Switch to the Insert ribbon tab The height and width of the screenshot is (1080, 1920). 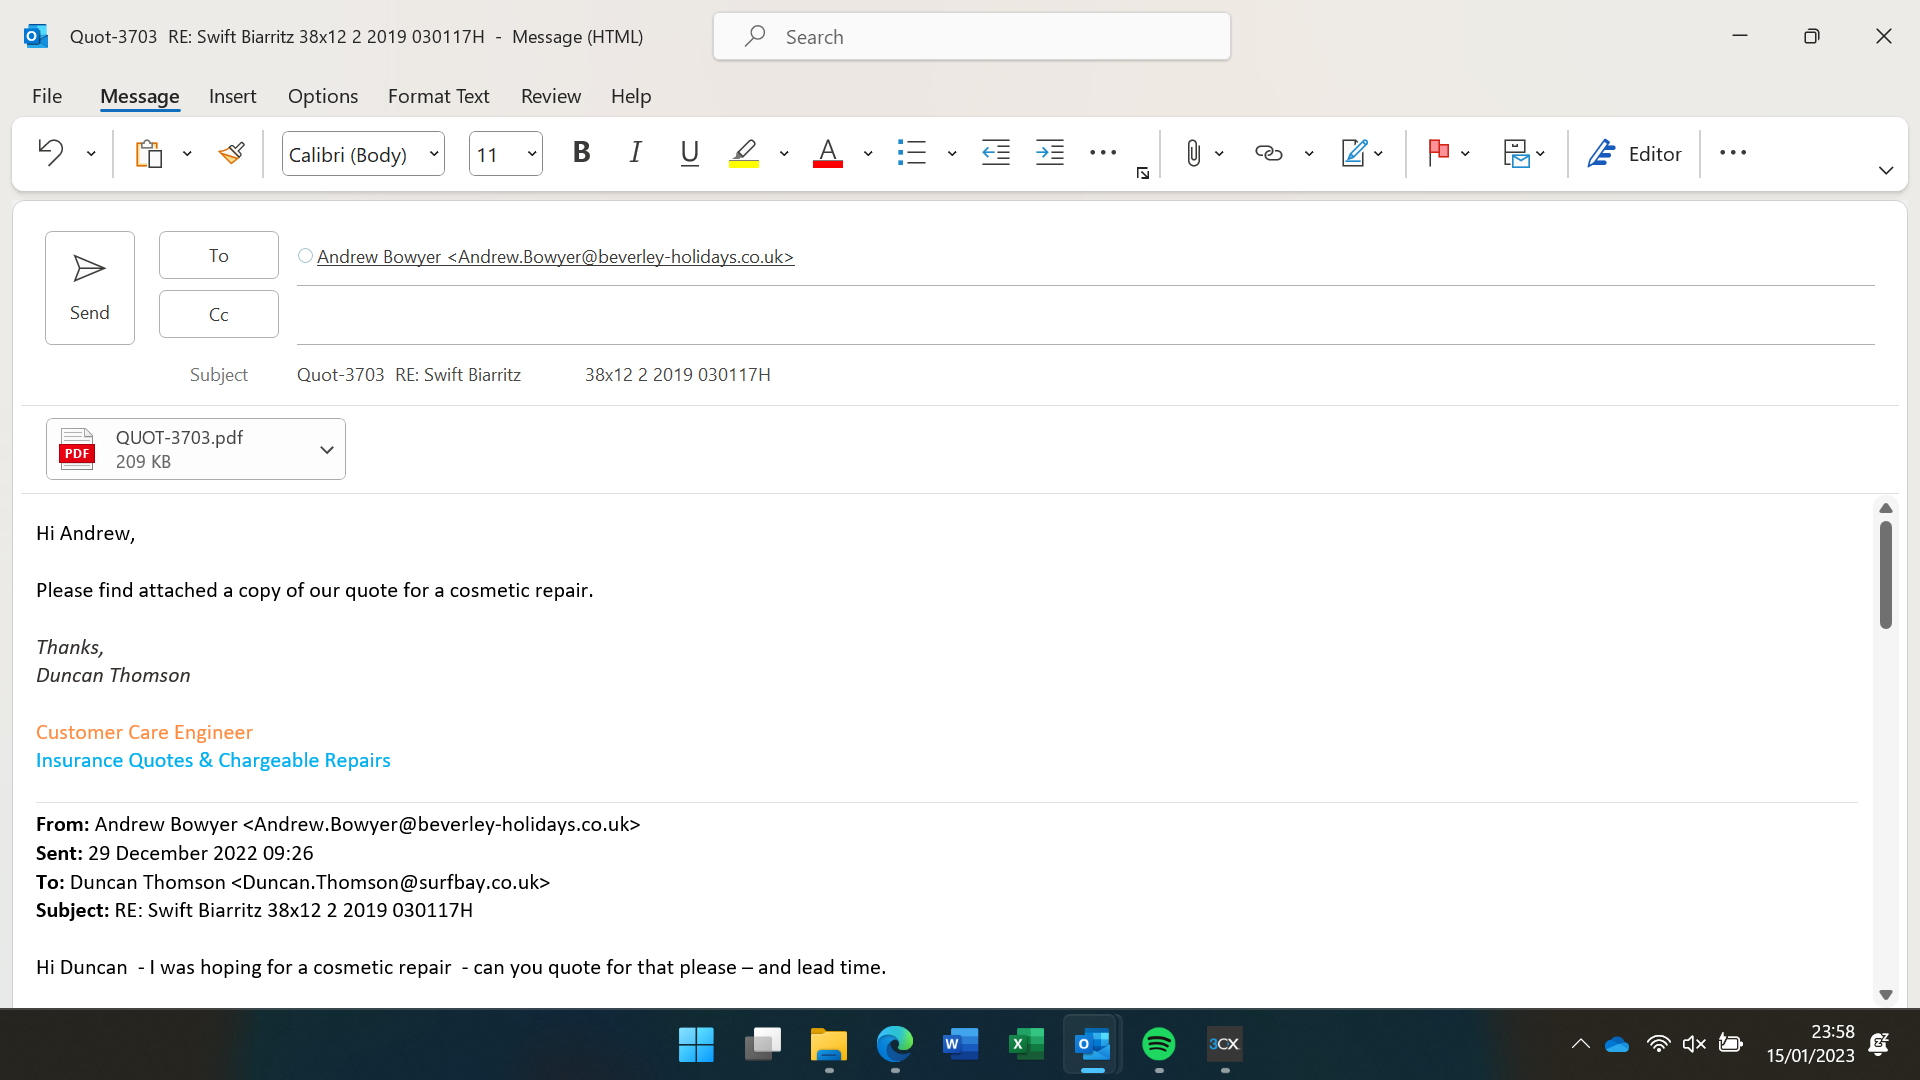point(232,96)
